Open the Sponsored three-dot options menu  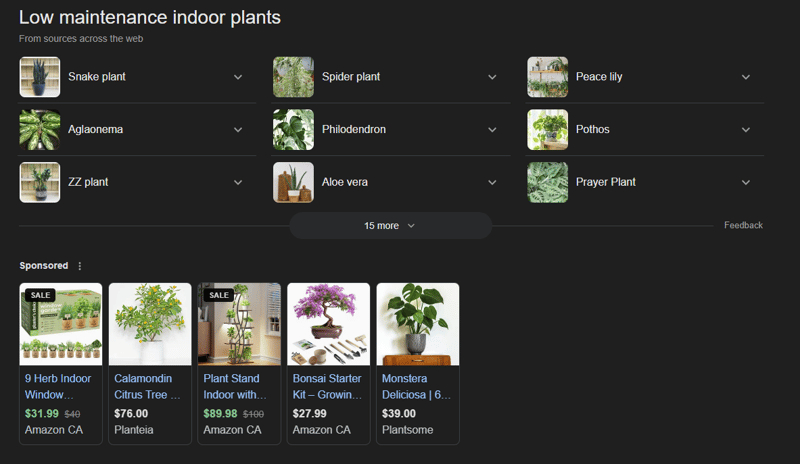[x=80, y=266]
